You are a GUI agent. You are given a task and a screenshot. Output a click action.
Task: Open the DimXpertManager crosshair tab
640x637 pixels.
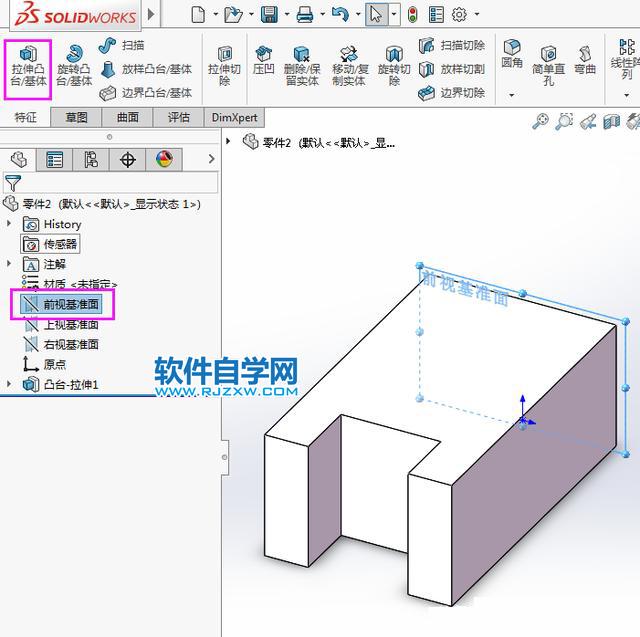[x=127, y=160]
